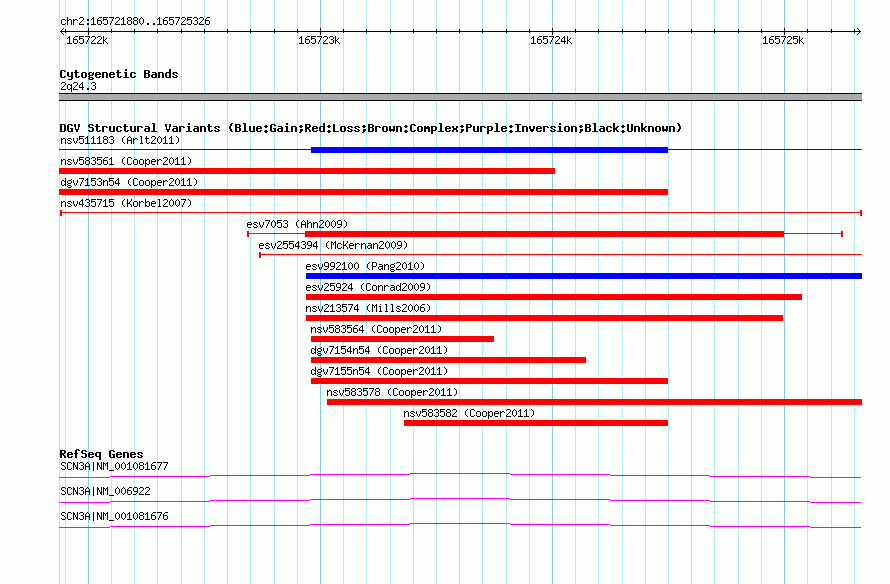
Task: Select the nsv583561 (Cooper2011) loss bar
Action: point(307,171)
